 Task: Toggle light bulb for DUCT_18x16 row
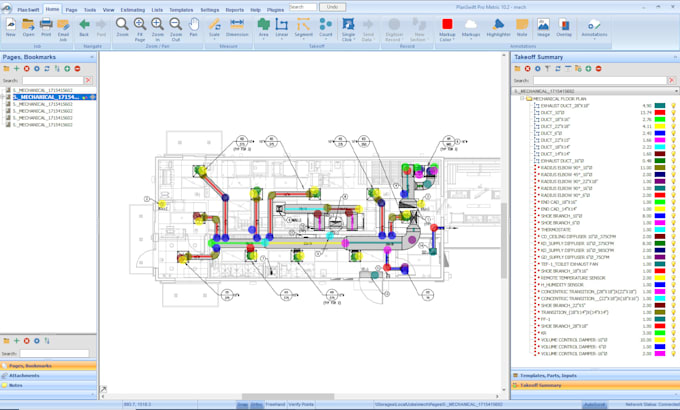click(x=673, y=119)
